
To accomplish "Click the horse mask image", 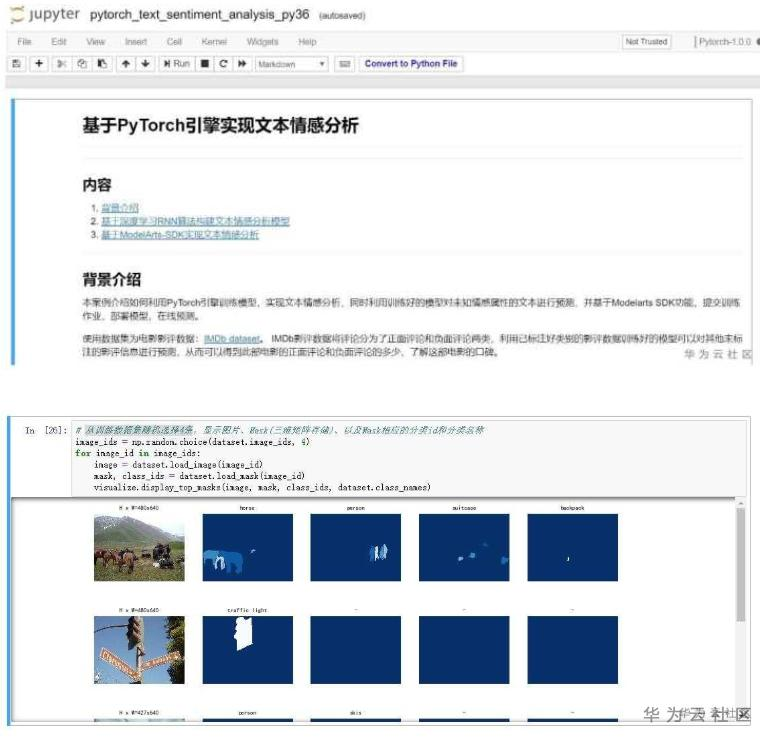I will click(x=248, y=548).
